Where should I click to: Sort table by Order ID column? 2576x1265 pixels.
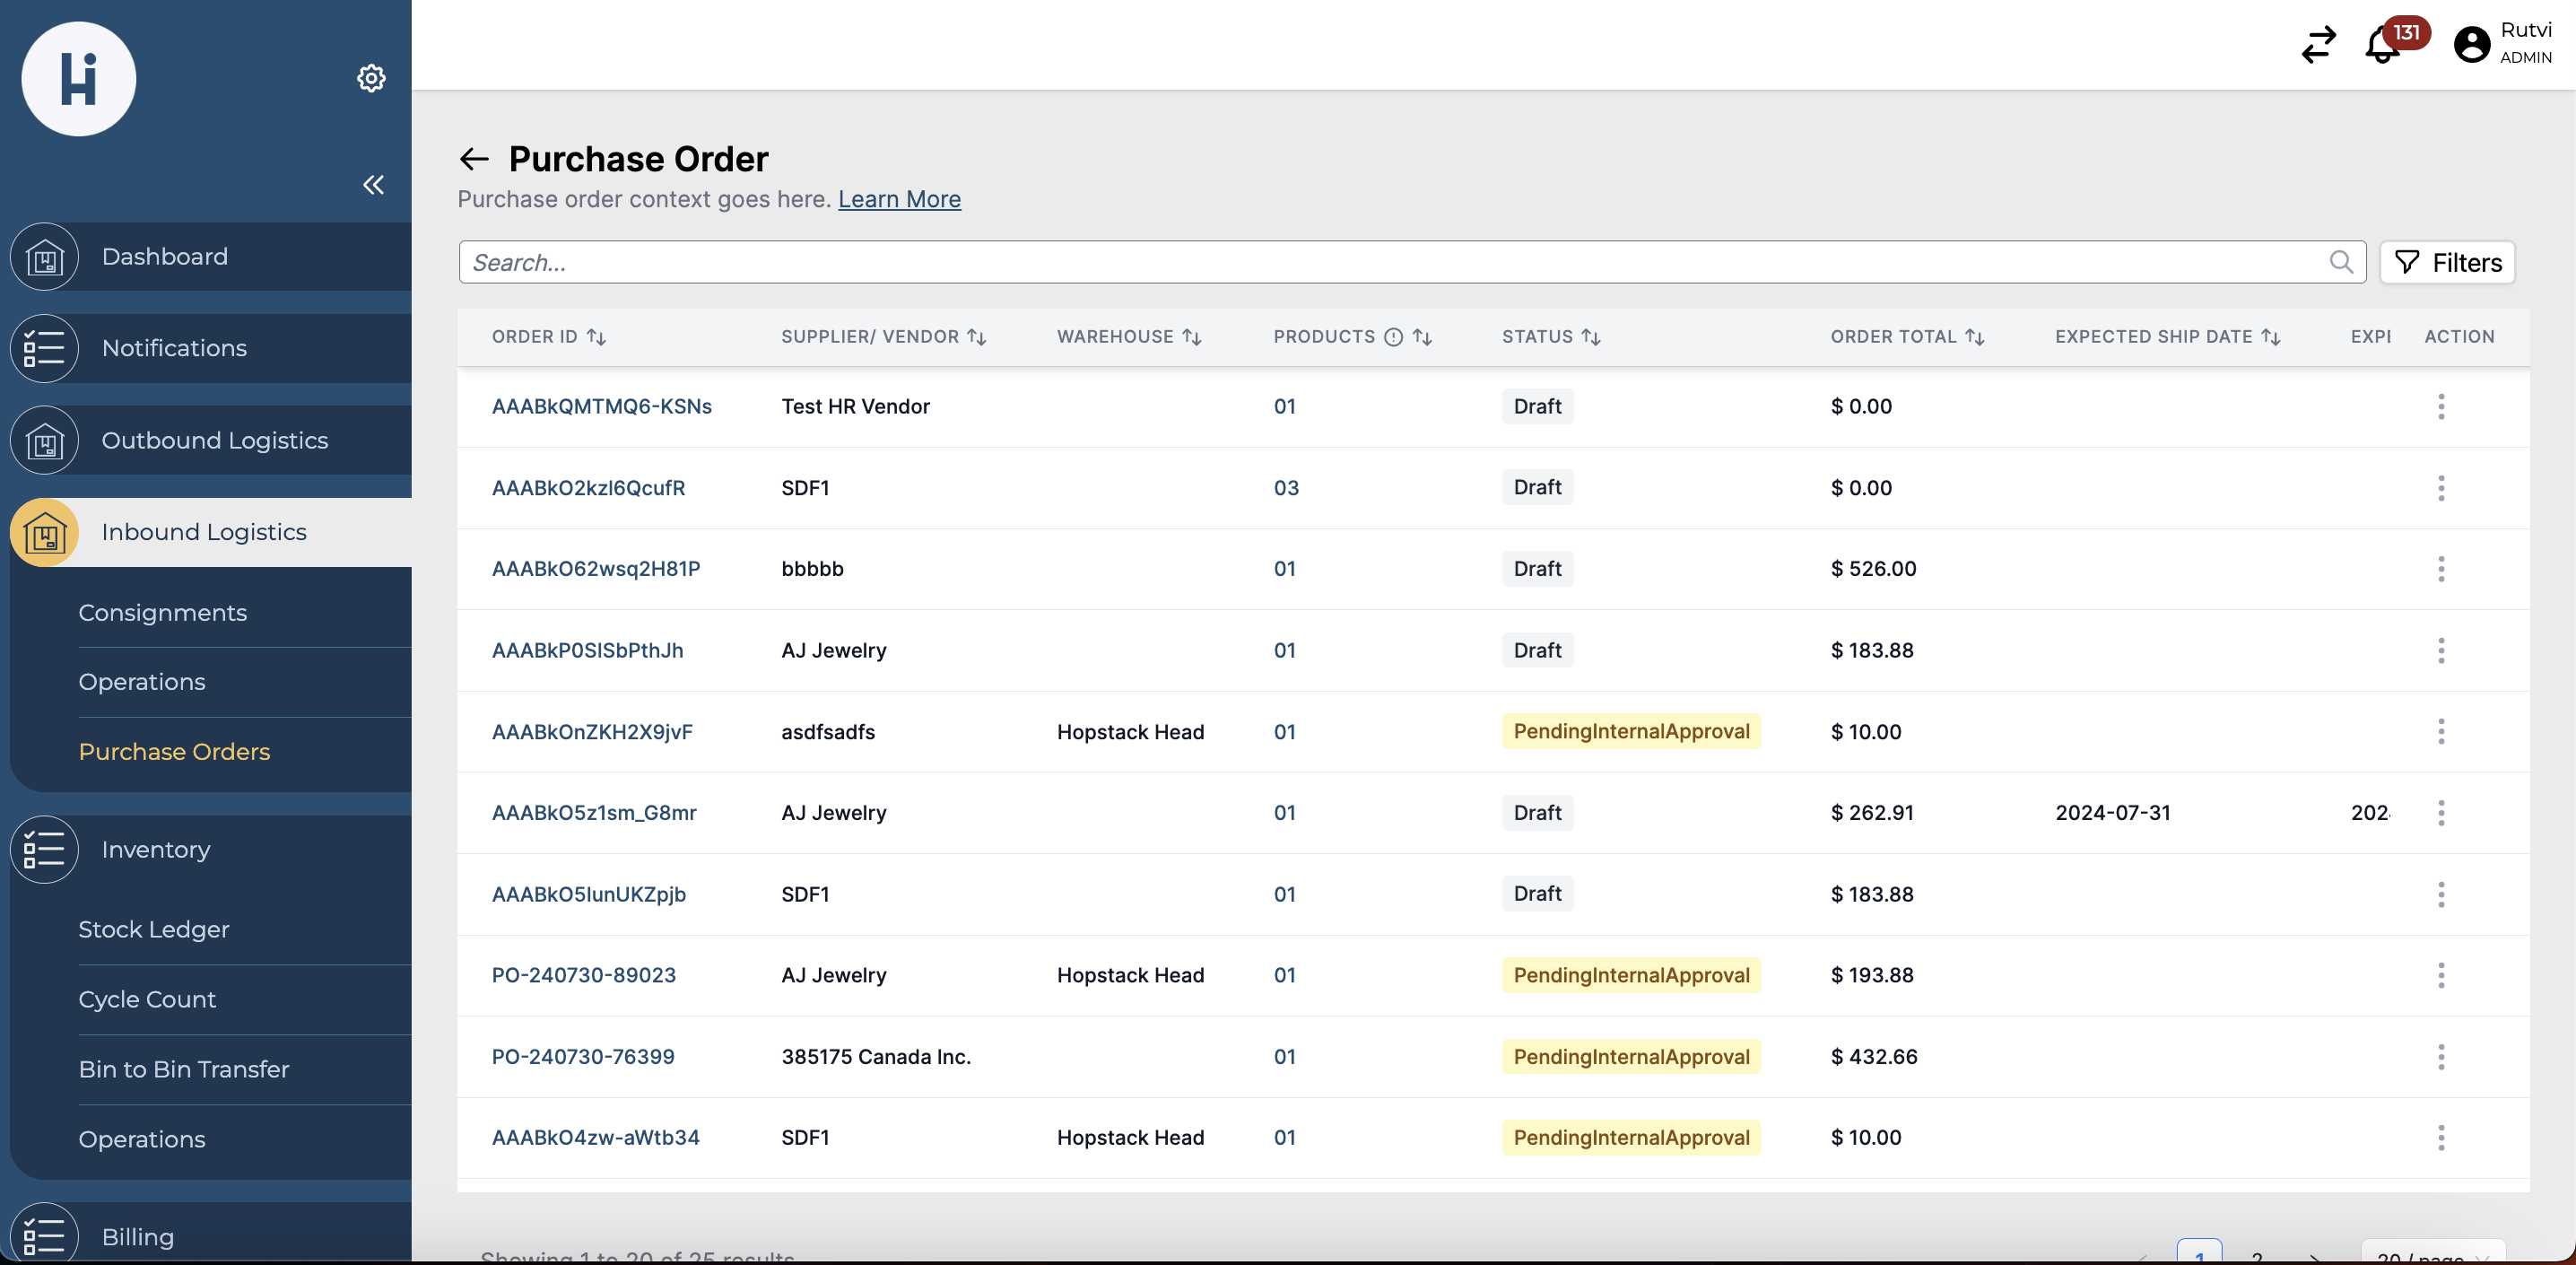point(596,337)
